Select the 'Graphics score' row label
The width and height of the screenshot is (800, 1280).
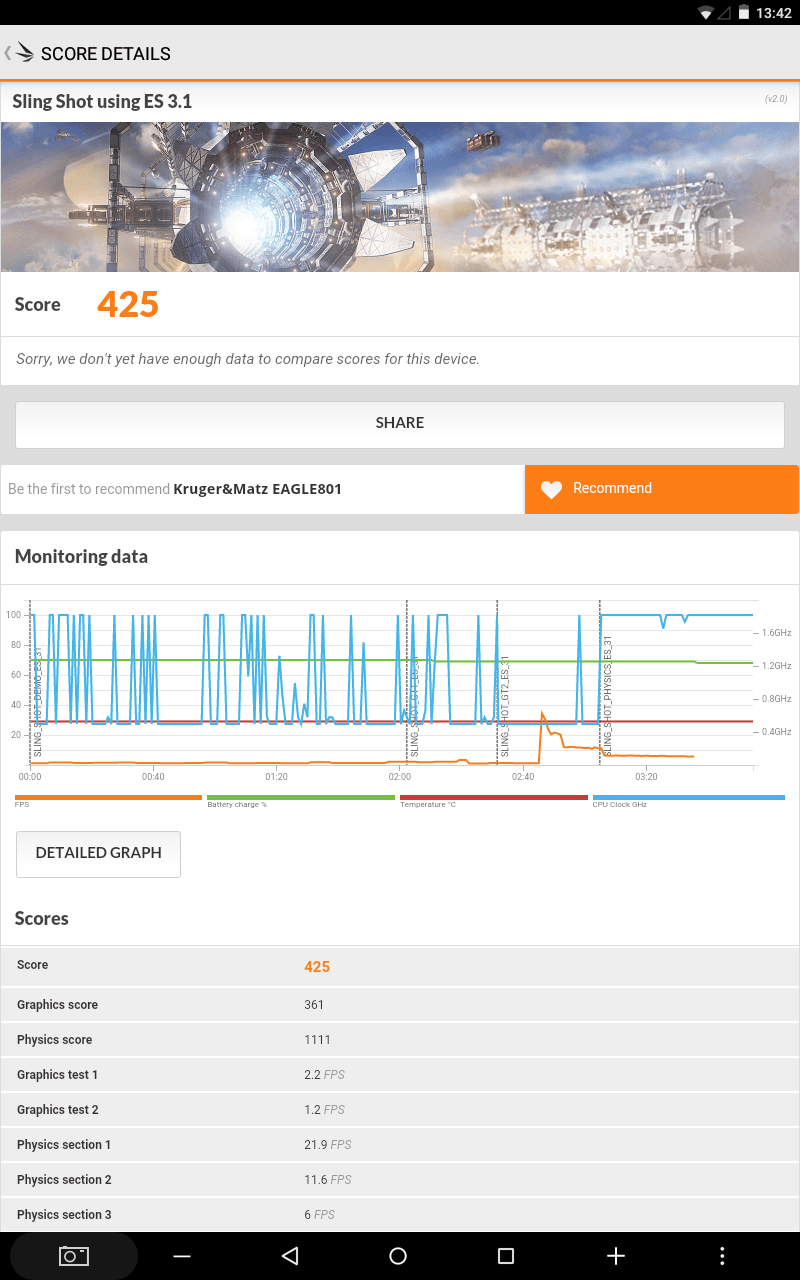(x=57, y=1005)
